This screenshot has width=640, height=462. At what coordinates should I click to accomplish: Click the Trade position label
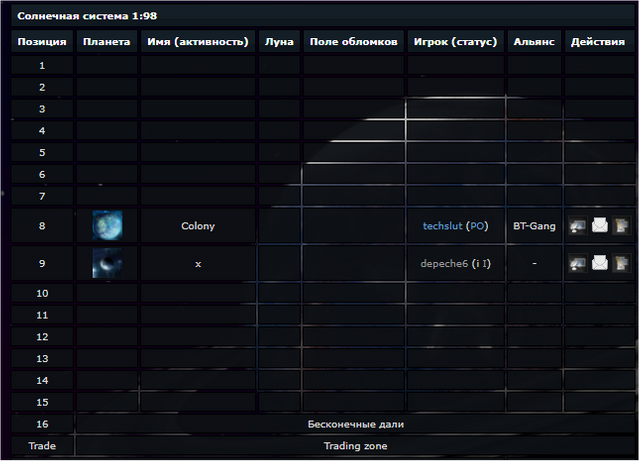42,446
